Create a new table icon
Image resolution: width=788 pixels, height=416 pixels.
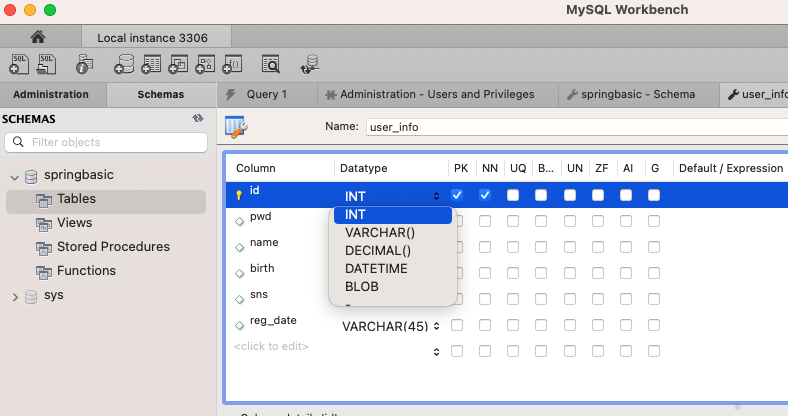151,64
